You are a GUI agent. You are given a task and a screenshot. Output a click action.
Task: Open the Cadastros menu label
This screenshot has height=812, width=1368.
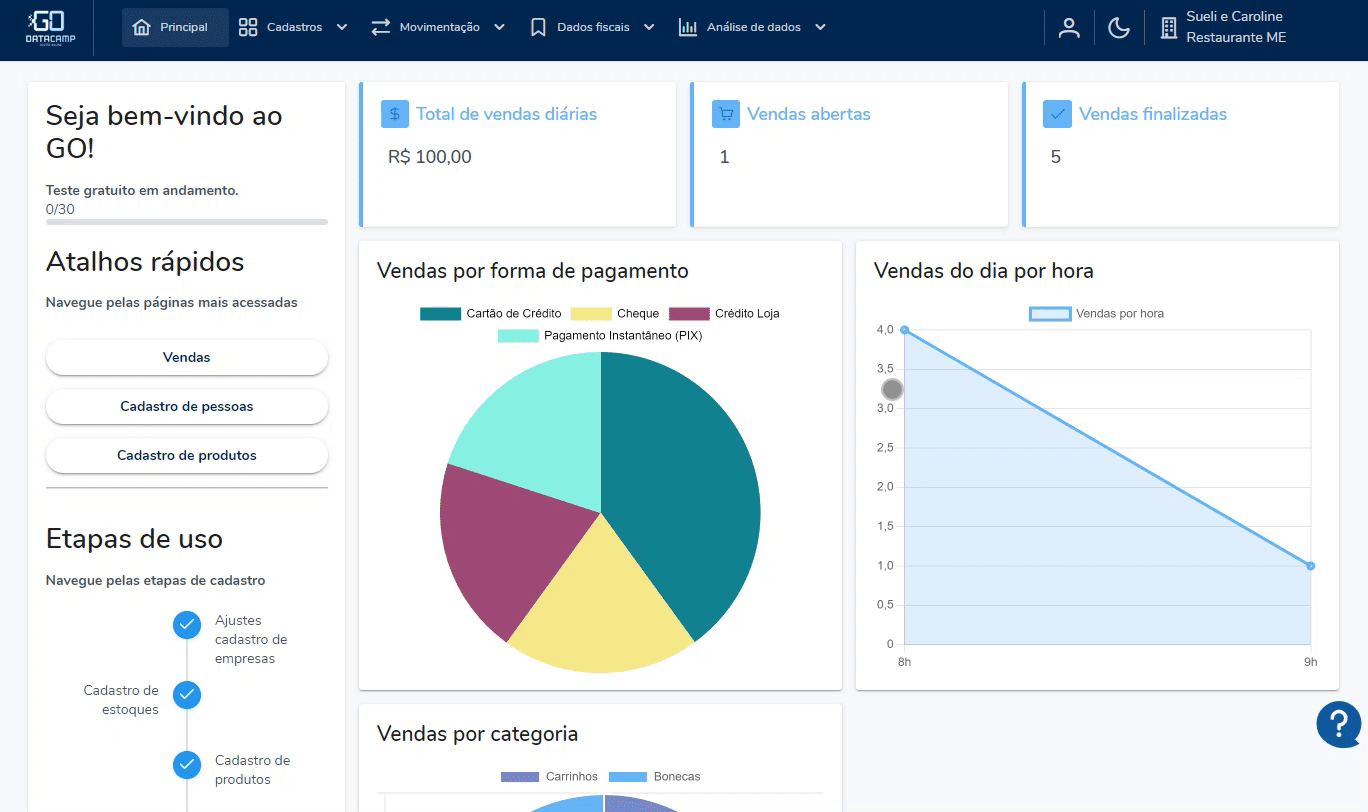(294, 27)
